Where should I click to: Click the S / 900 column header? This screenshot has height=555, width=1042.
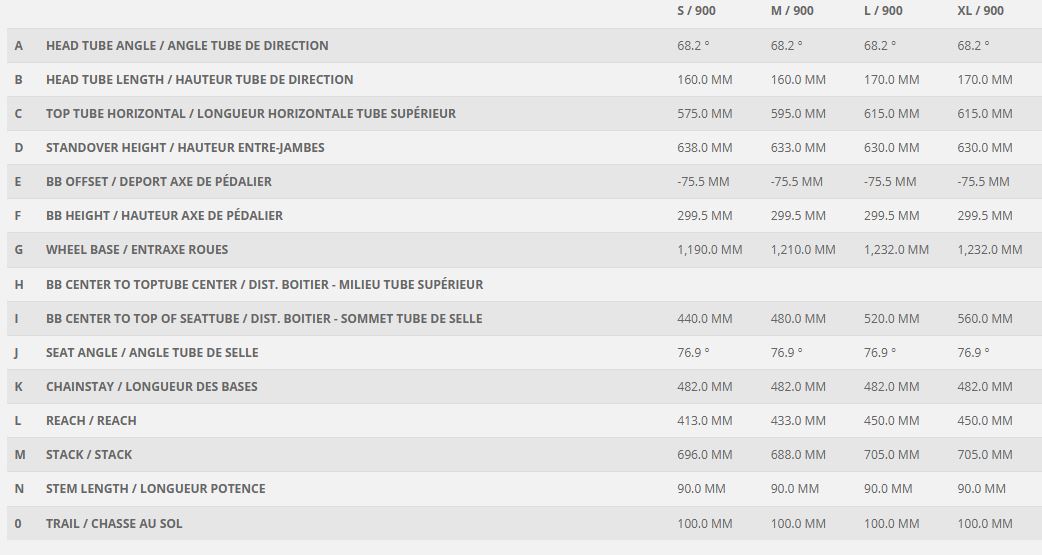(x=696, y=11)
